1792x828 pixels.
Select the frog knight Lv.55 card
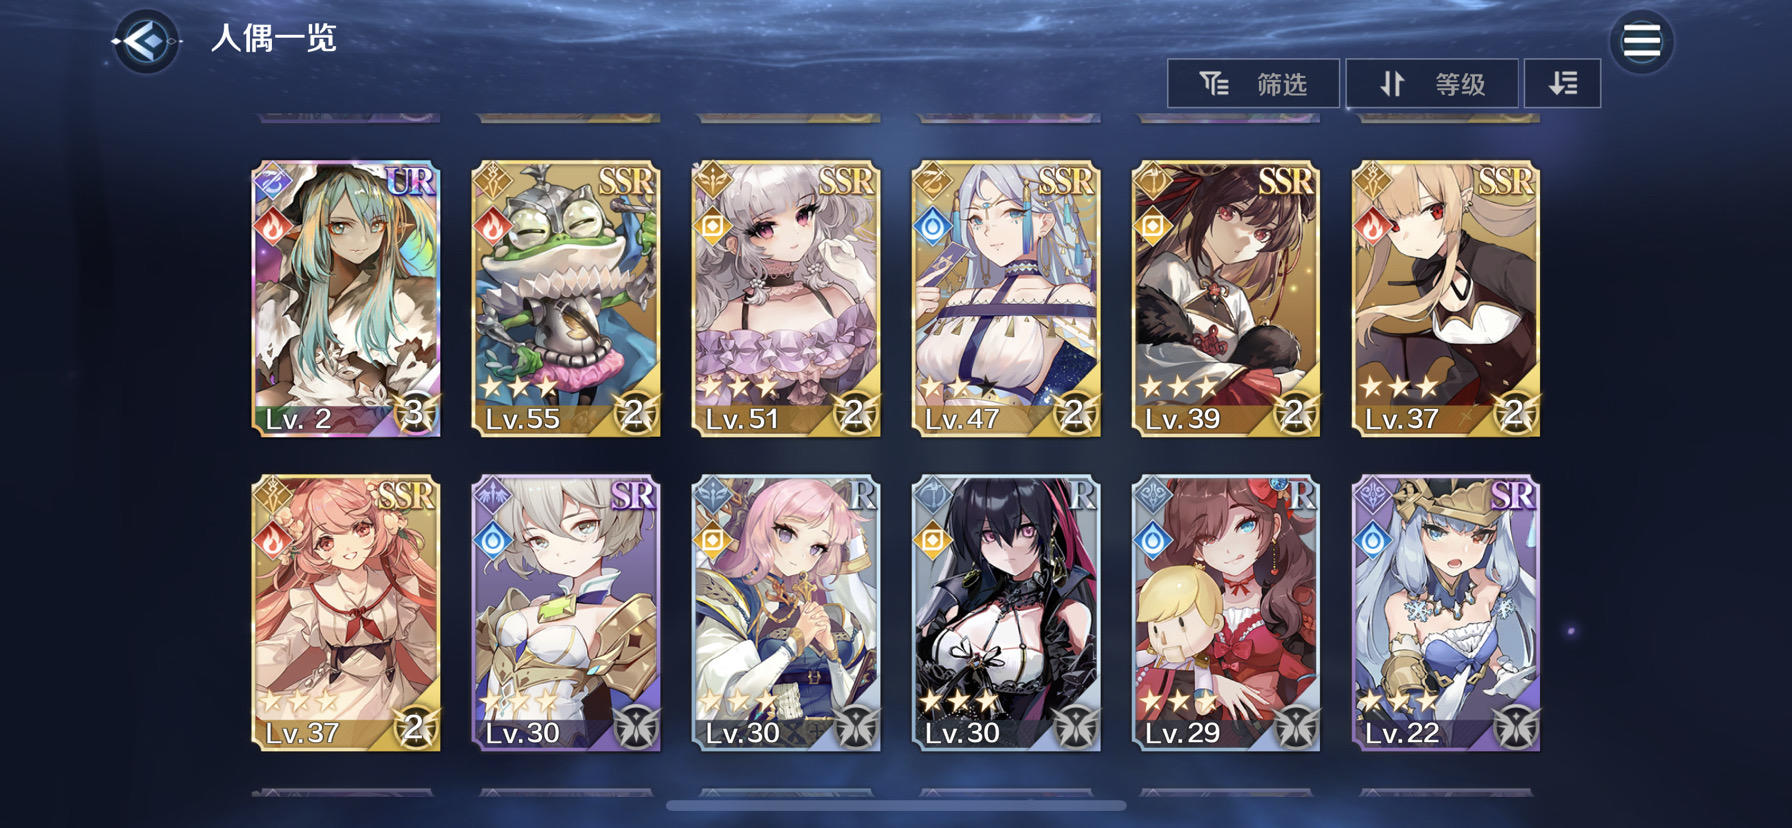(x=566, y=298)
